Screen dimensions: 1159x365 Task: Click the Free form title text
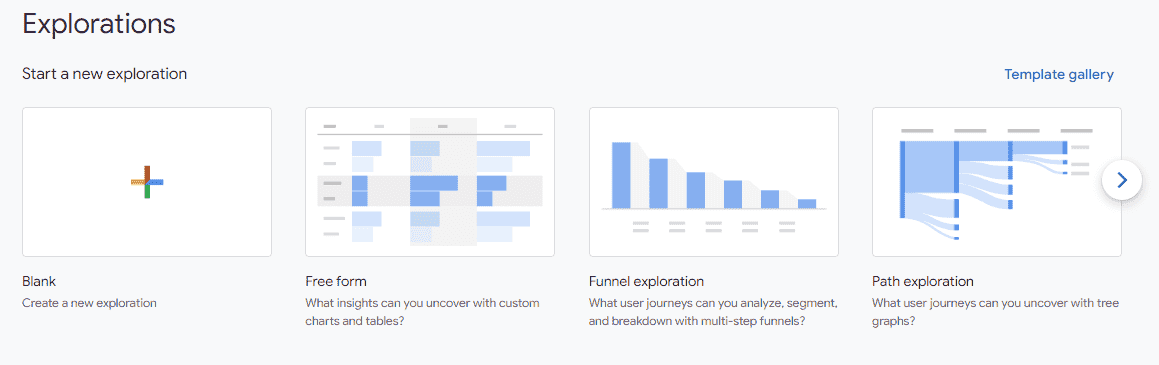tap(336, 282)
